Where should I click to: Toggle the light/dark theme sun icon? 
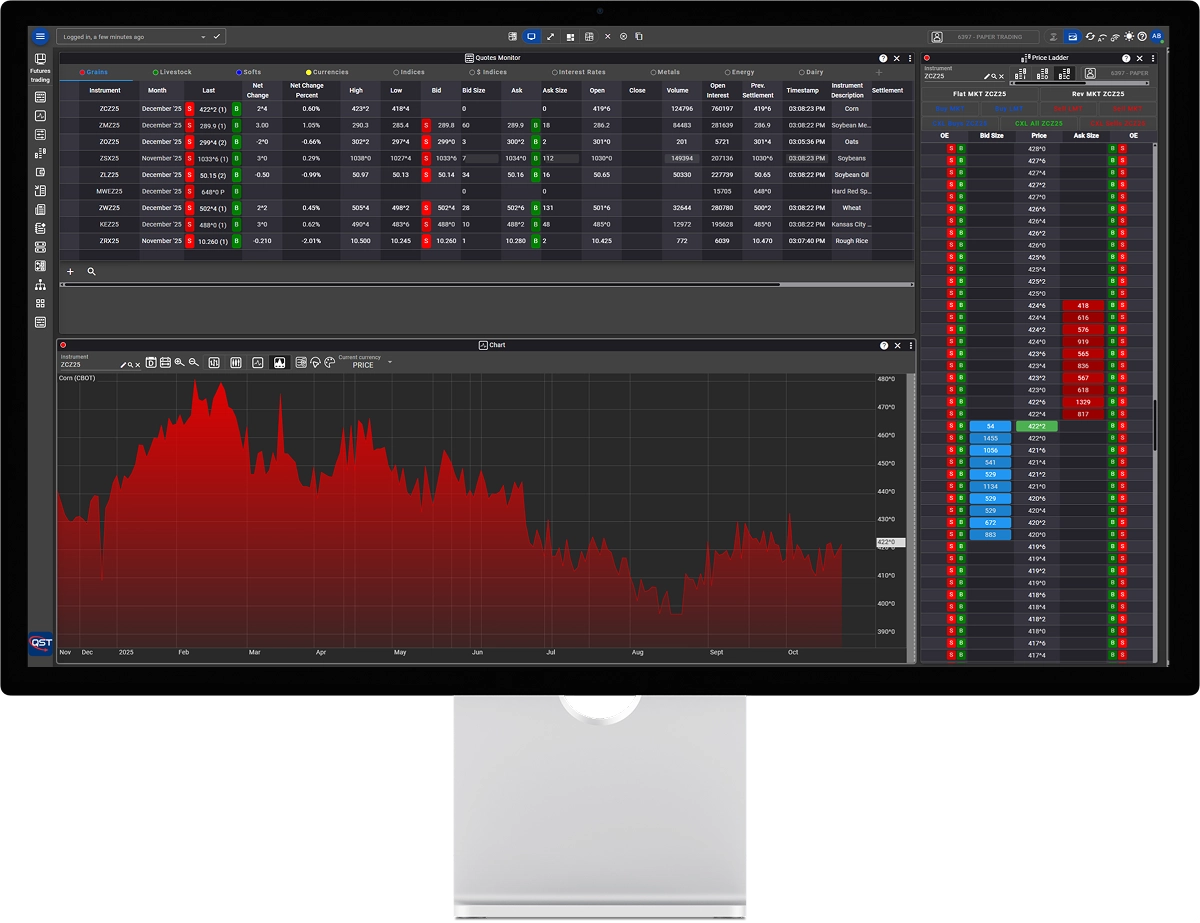tap(1129, 36)
